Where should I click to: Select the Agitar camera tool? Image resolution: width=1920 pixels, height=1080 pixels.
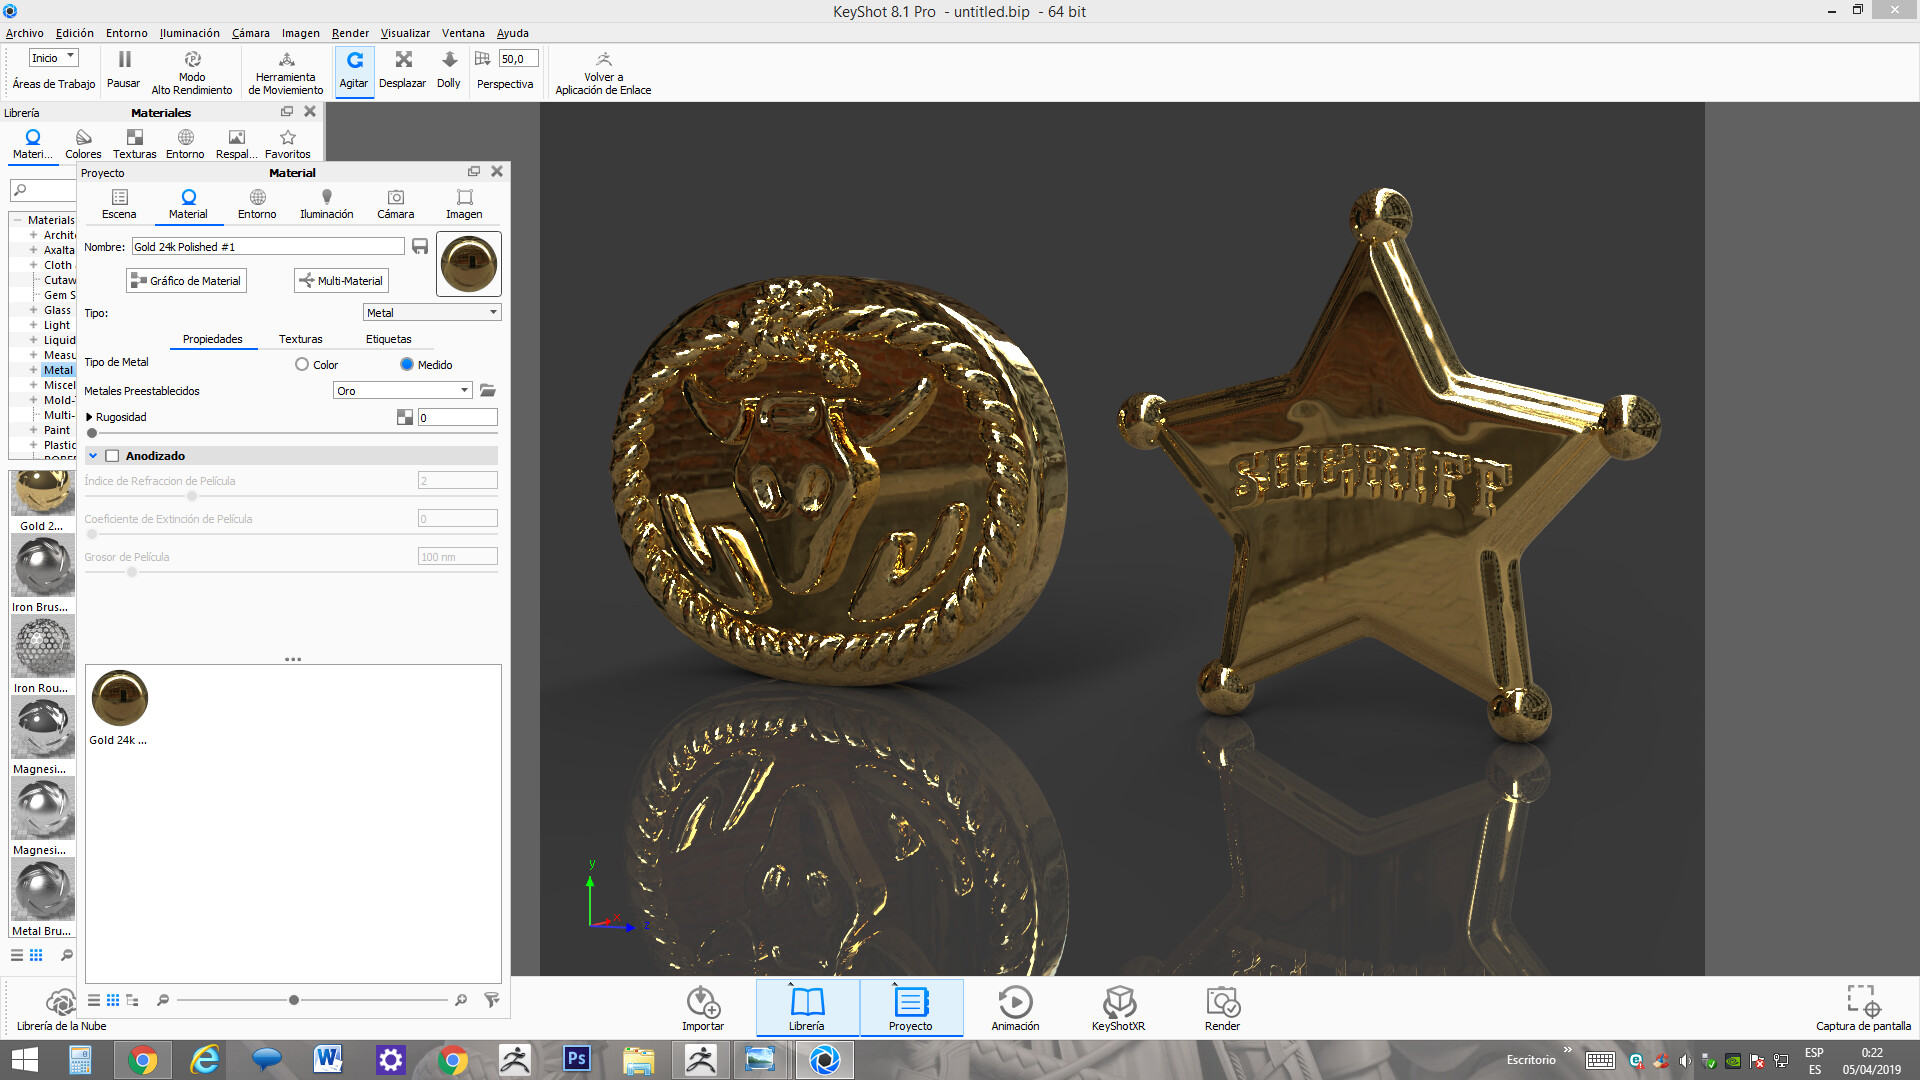coord(354,71)
